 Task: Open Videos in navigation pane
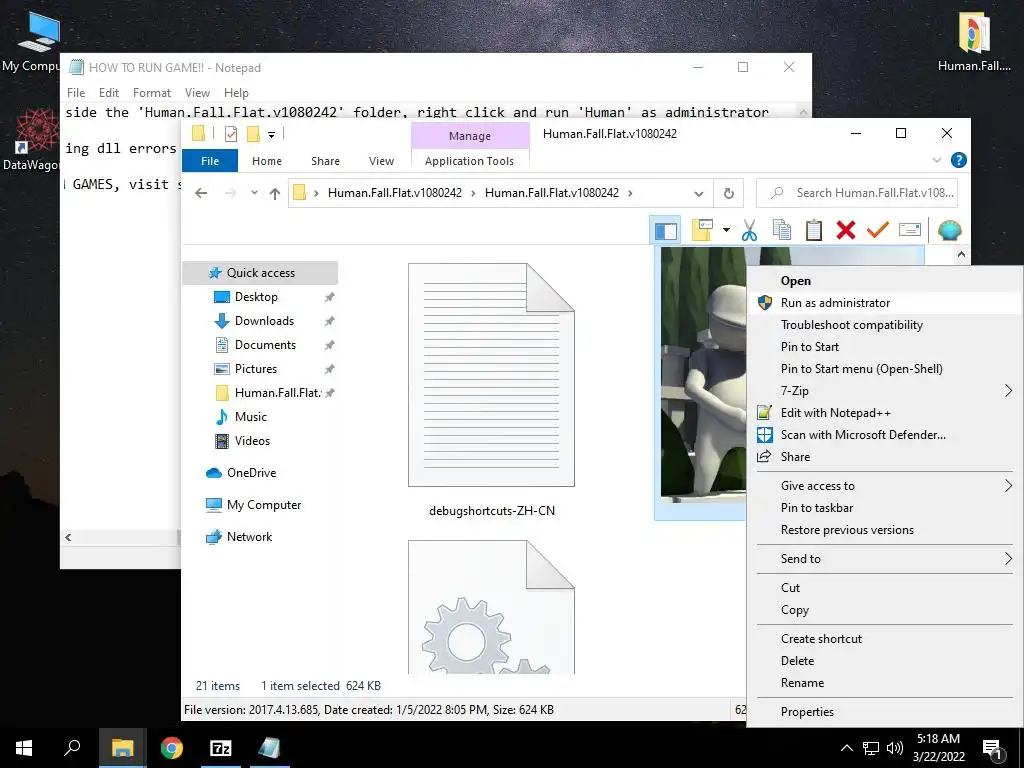(252, 441)
